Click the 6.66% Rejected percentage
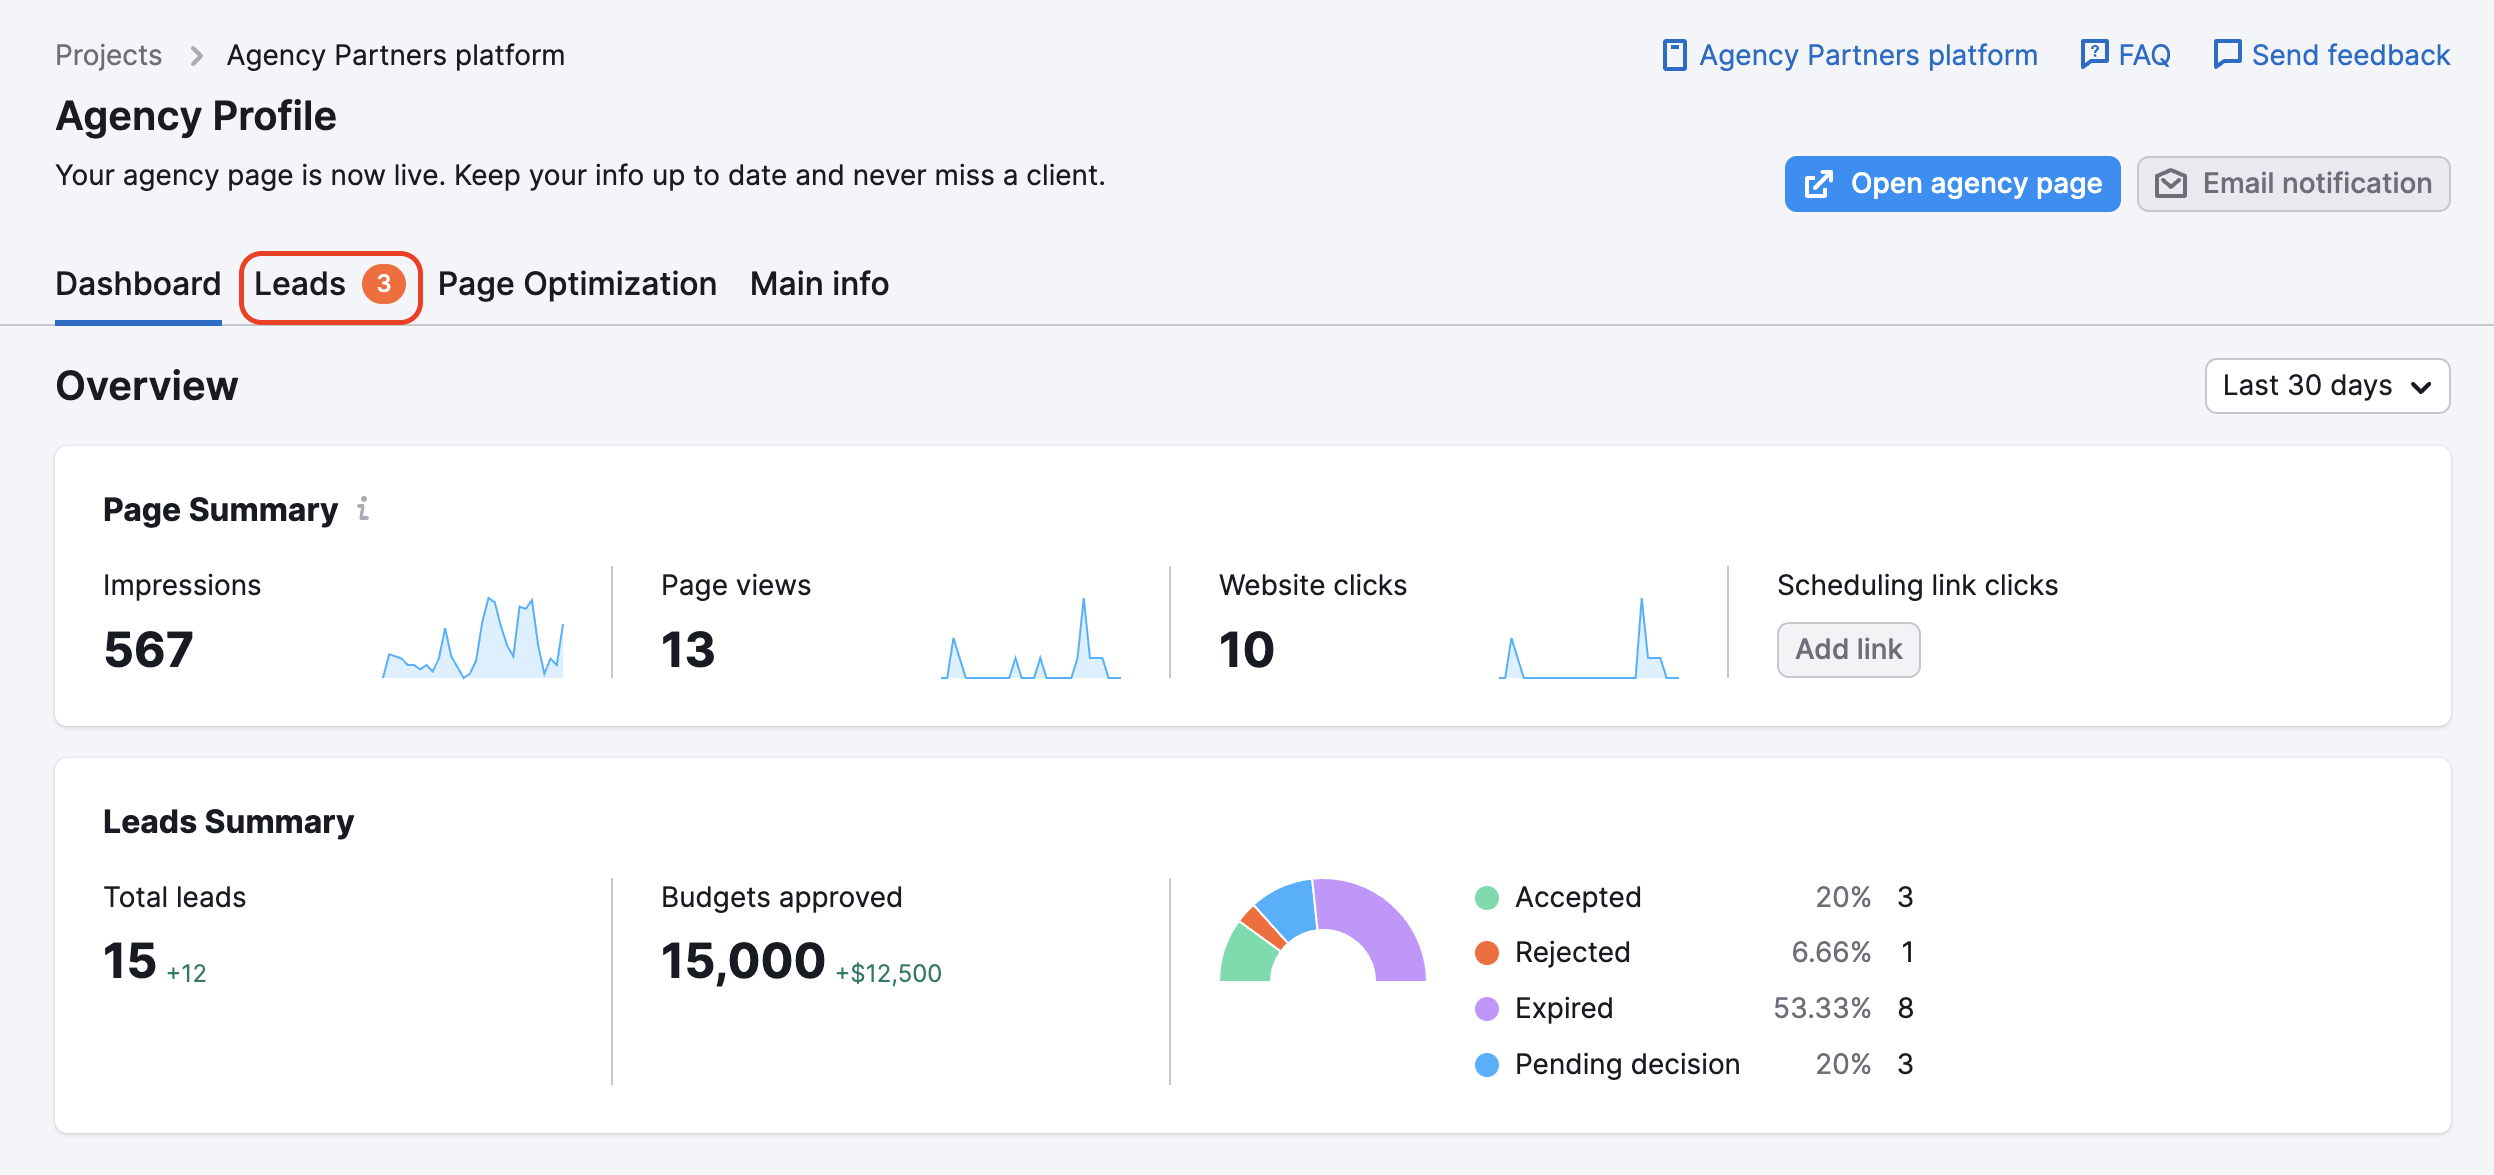2494x1175 pixels. click(1830, 953)
